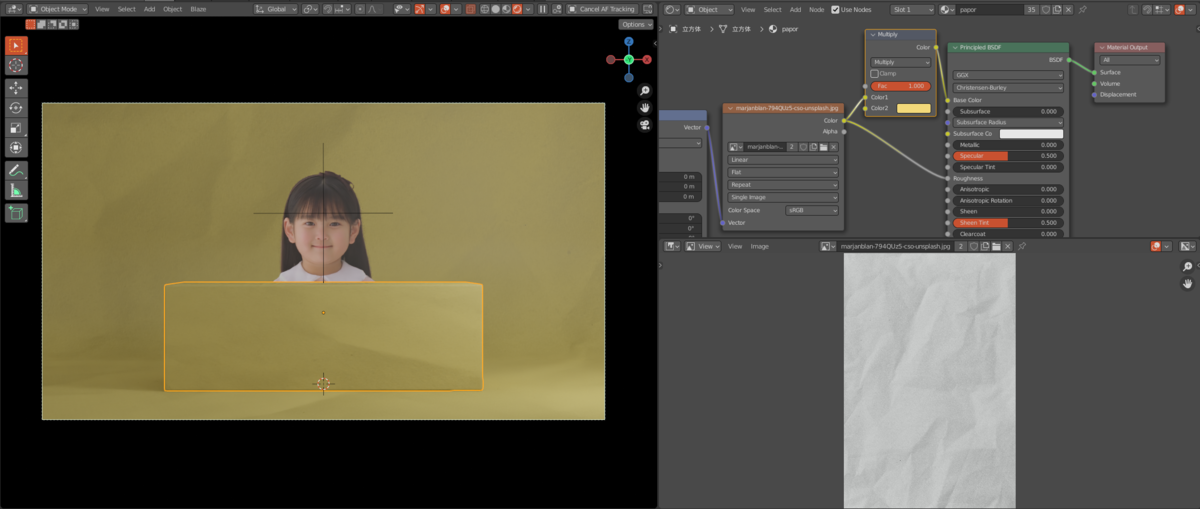Click the viewport zoom magnifier gizmo
Image resolution: width=1200 pixels, height=509 pixels.
(x=645, y=90)
